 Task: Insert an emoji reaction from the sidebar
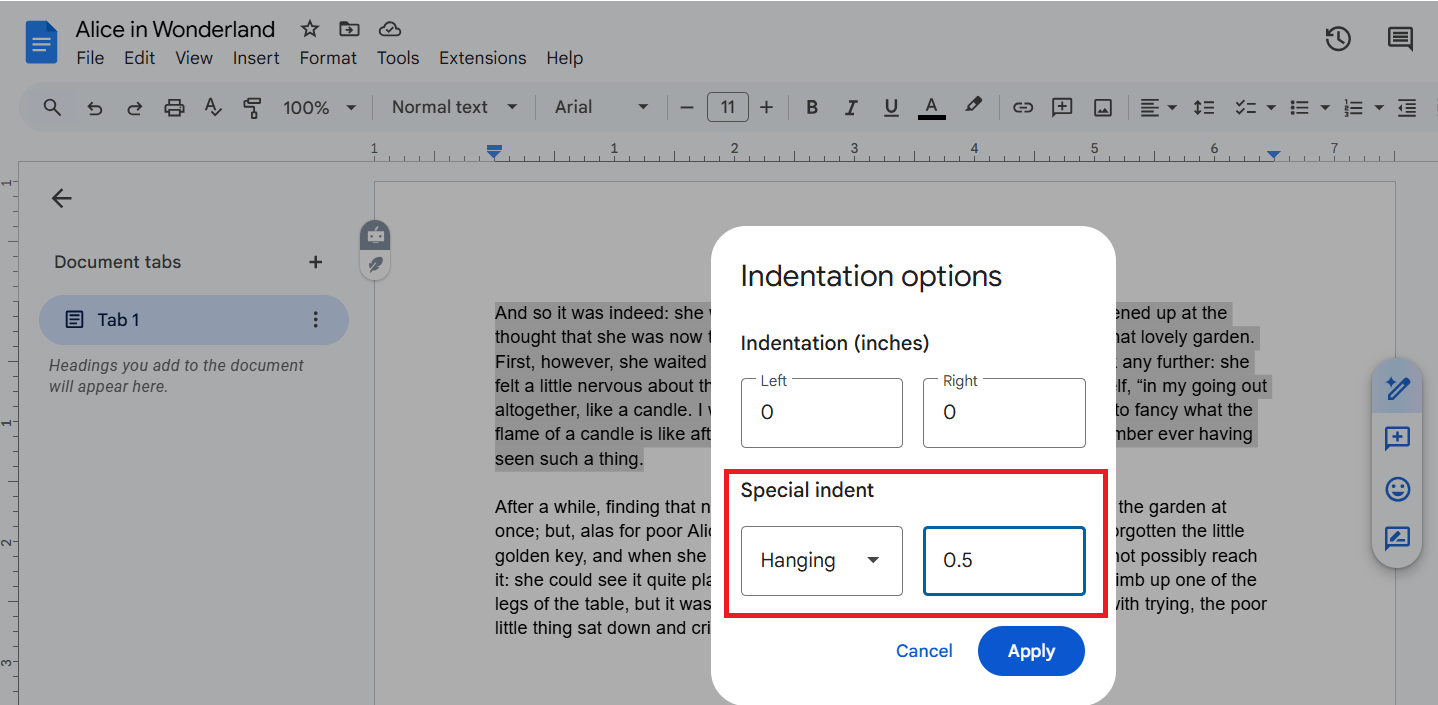pos(1396,489)
